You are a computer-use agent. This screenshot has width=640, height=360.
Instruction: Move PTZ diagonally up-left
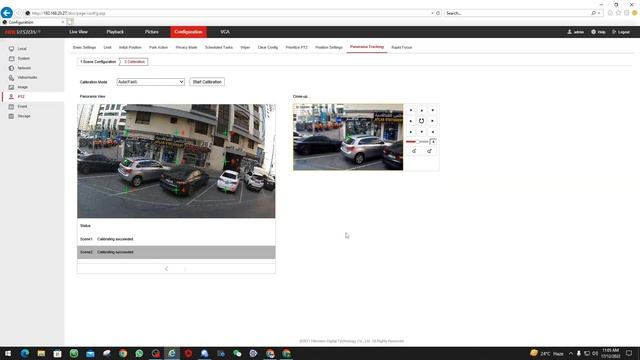[x=411, y=110]
